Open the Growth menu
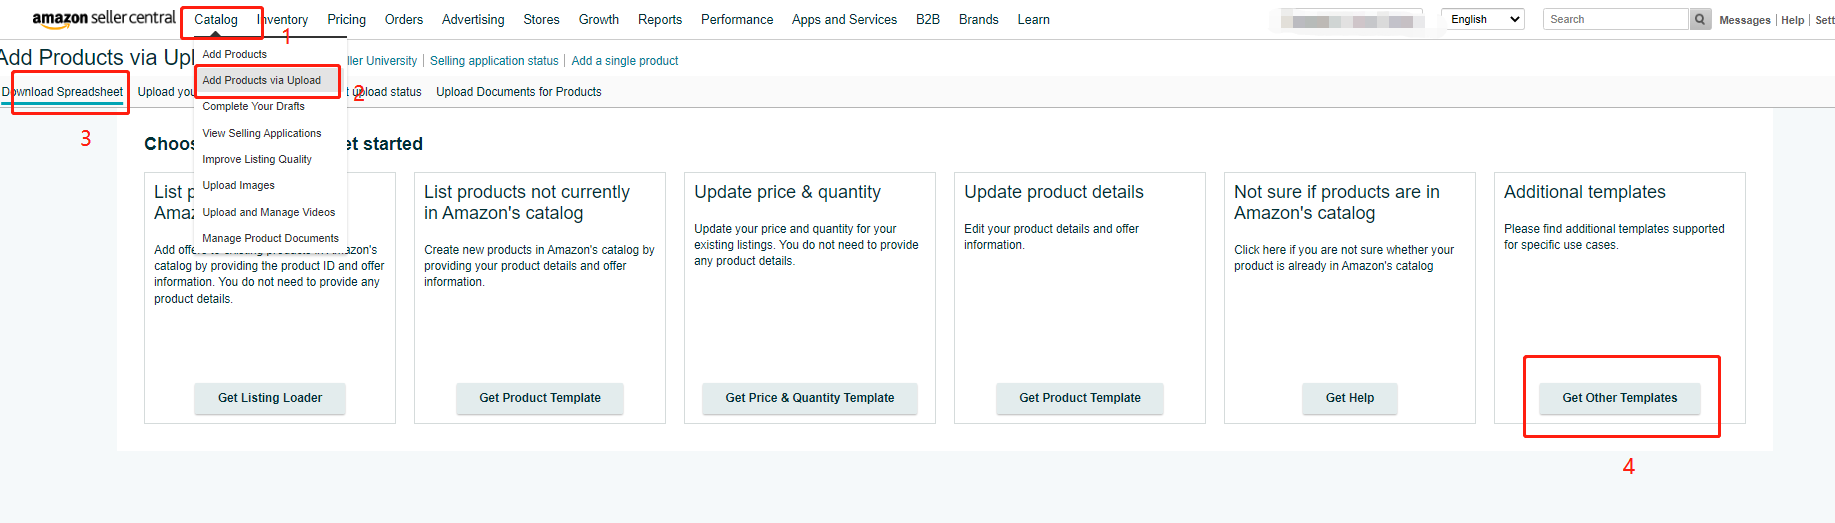Viewport: 1835px width, 523px height. pos(599,19)
